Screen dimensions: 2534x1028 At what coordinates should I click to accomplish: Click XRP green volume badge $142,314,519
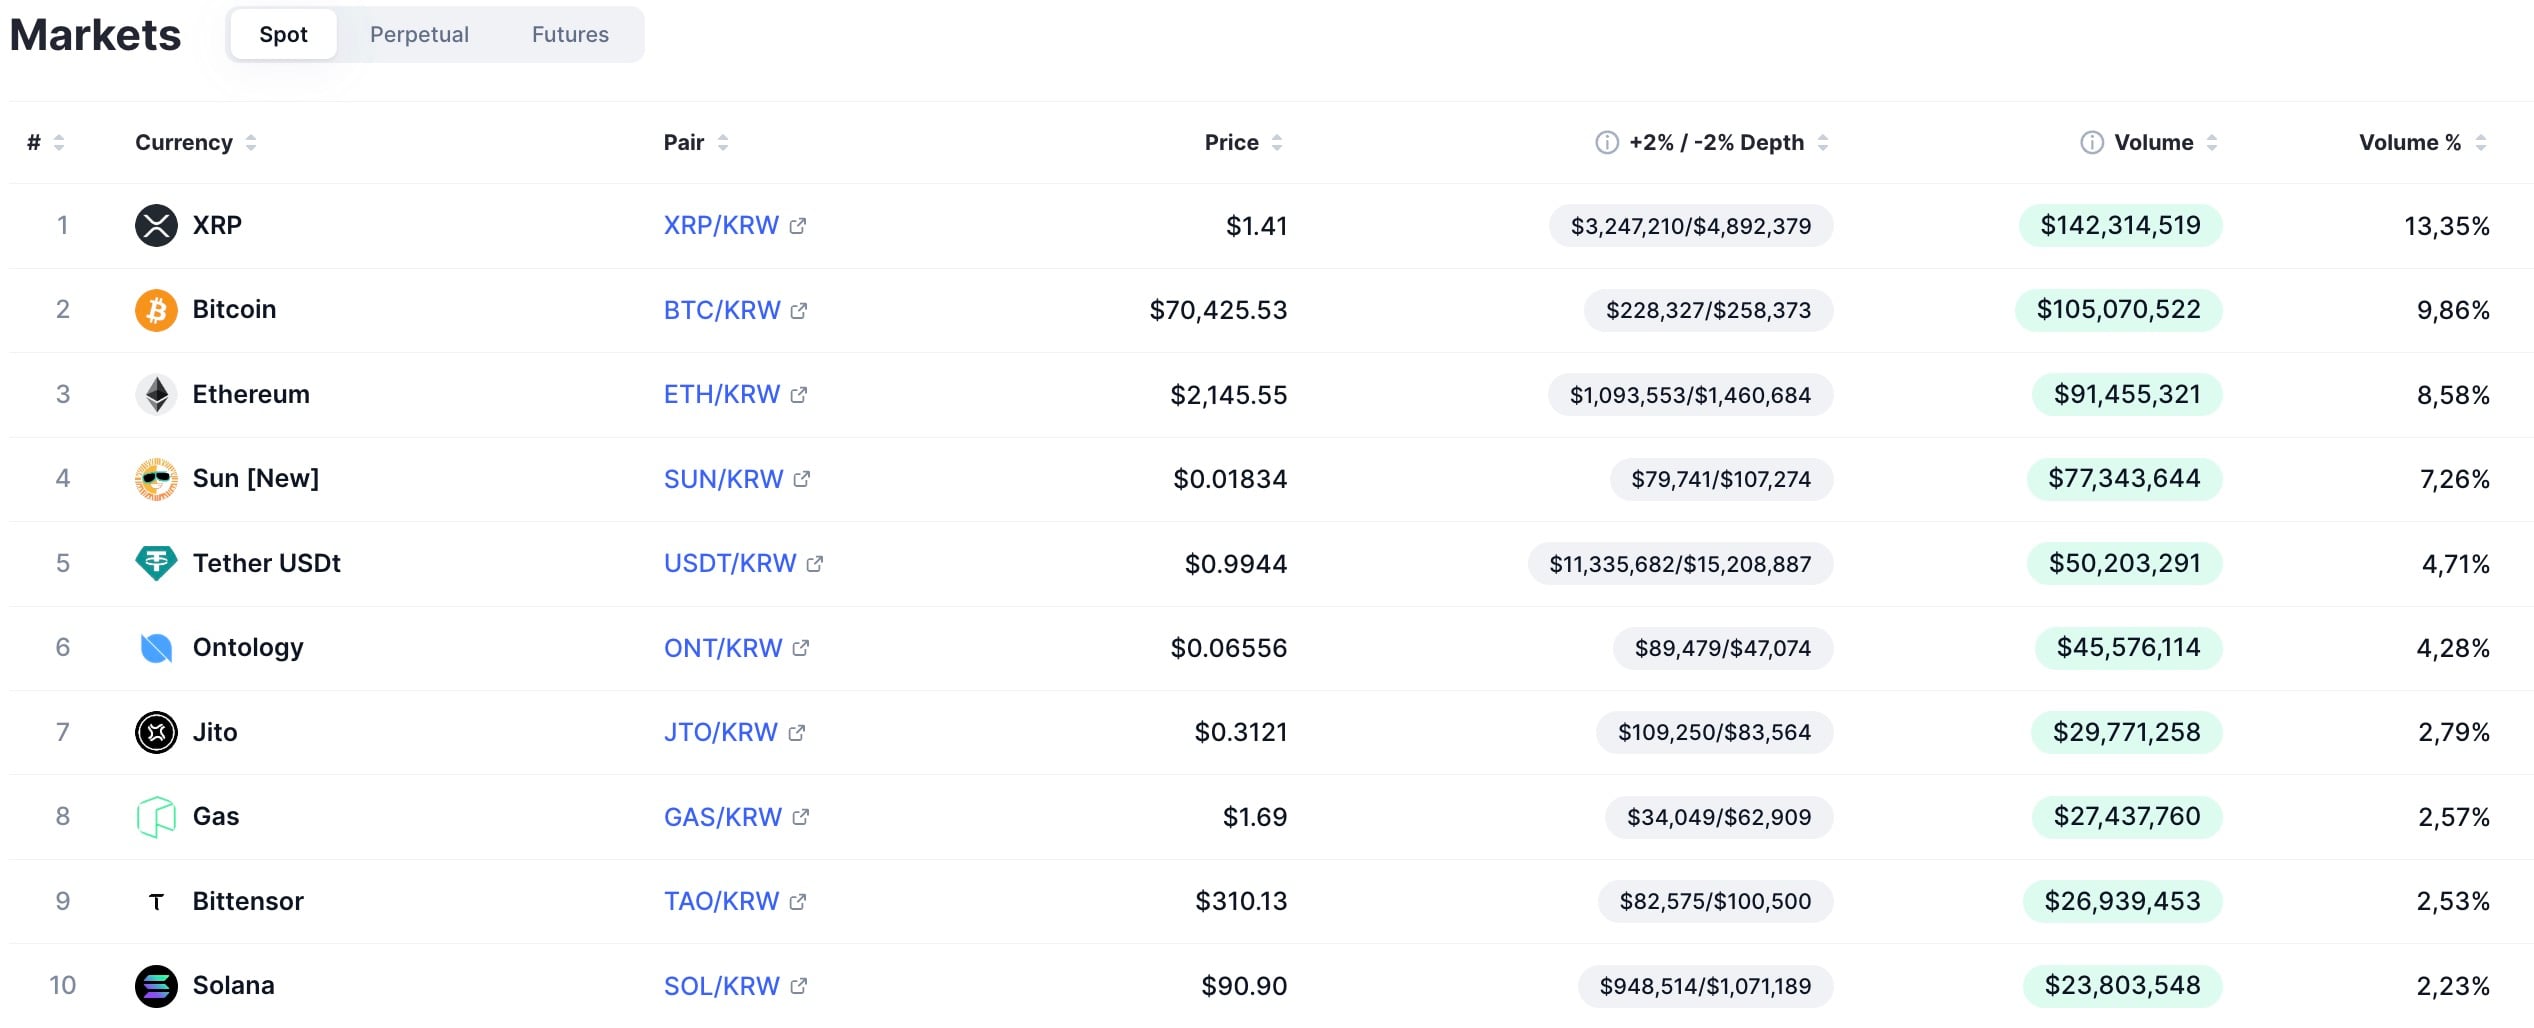tap(2120, 225)
